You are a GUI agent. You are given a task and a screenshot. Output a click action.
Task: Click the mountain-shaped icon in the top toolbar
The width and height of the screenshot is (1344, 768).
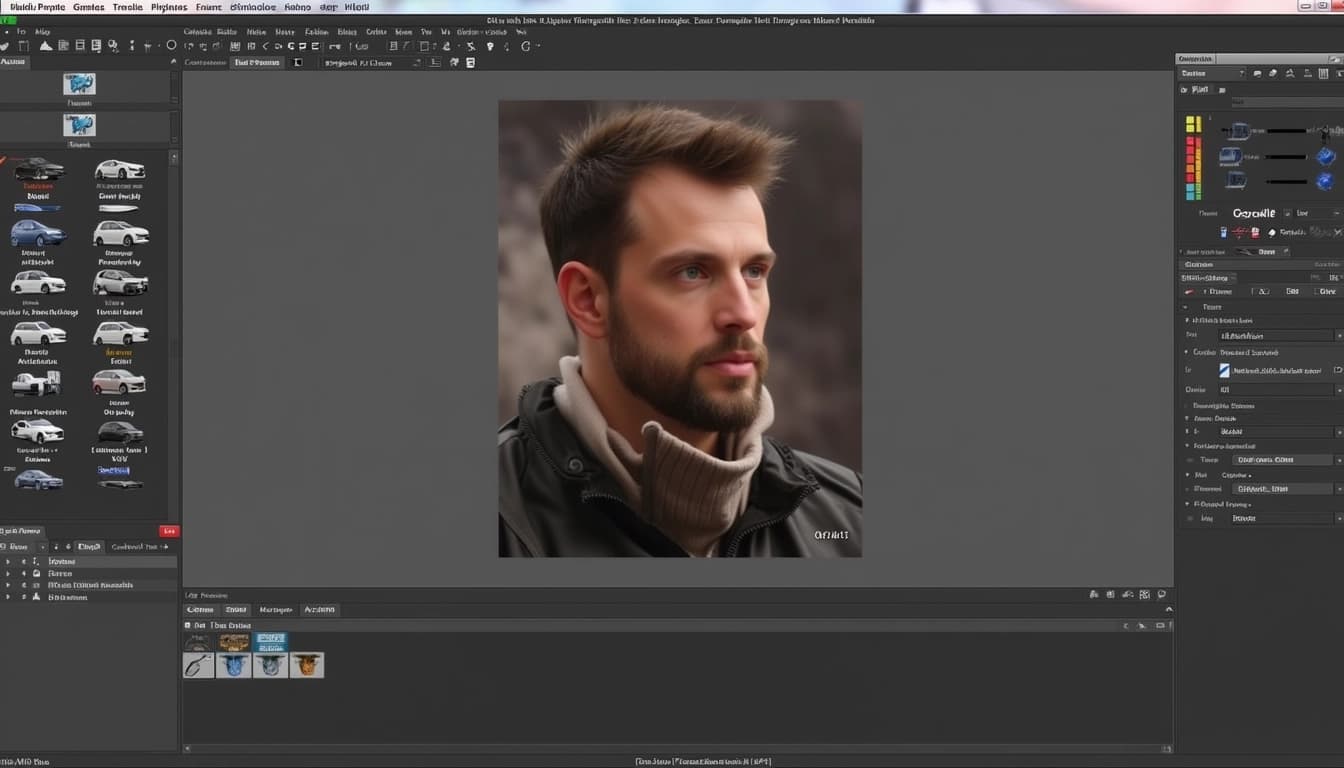[x=45, y=46]
